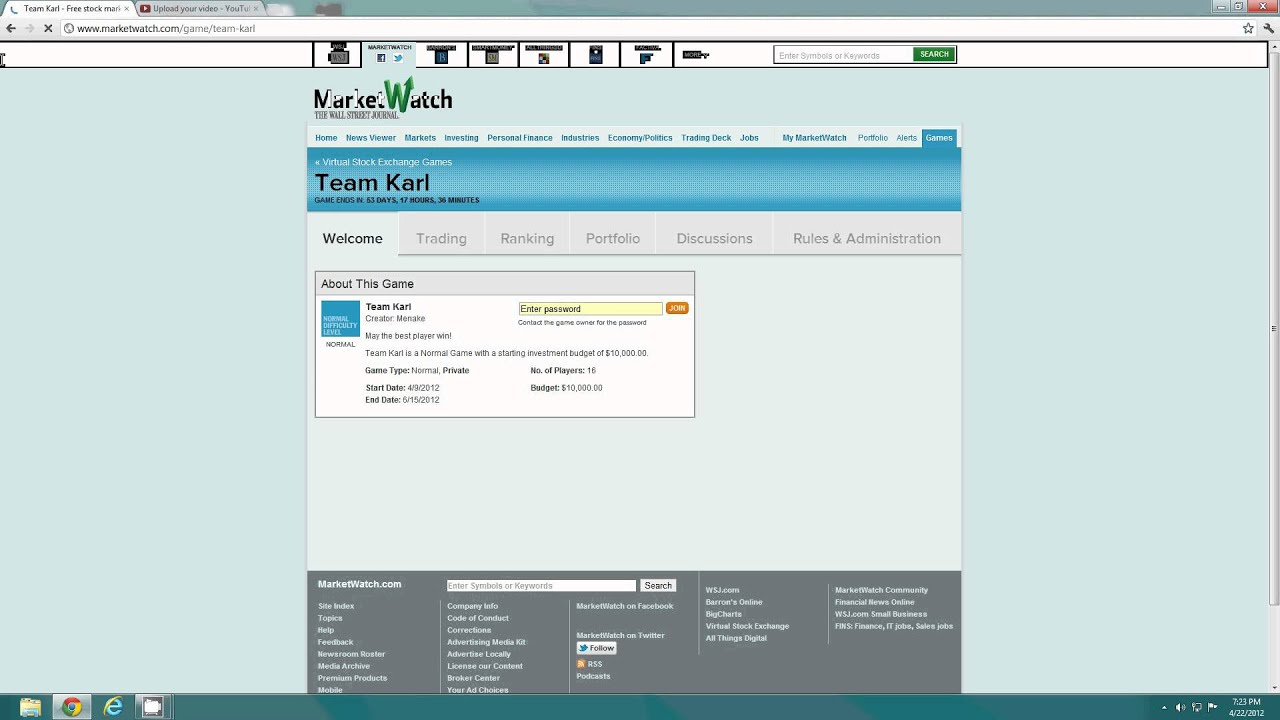Open News Viewer in the navigation bar

point(371,138)
